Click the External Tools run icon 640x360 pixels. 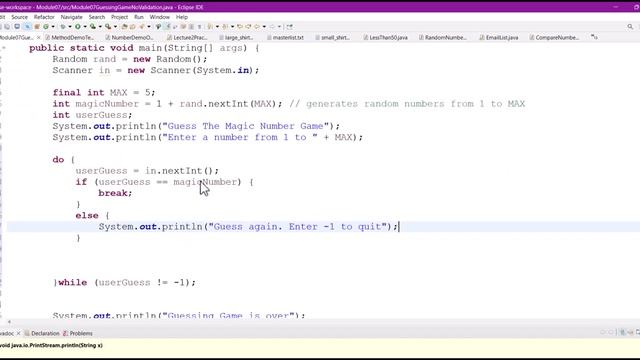click(108, 27)
